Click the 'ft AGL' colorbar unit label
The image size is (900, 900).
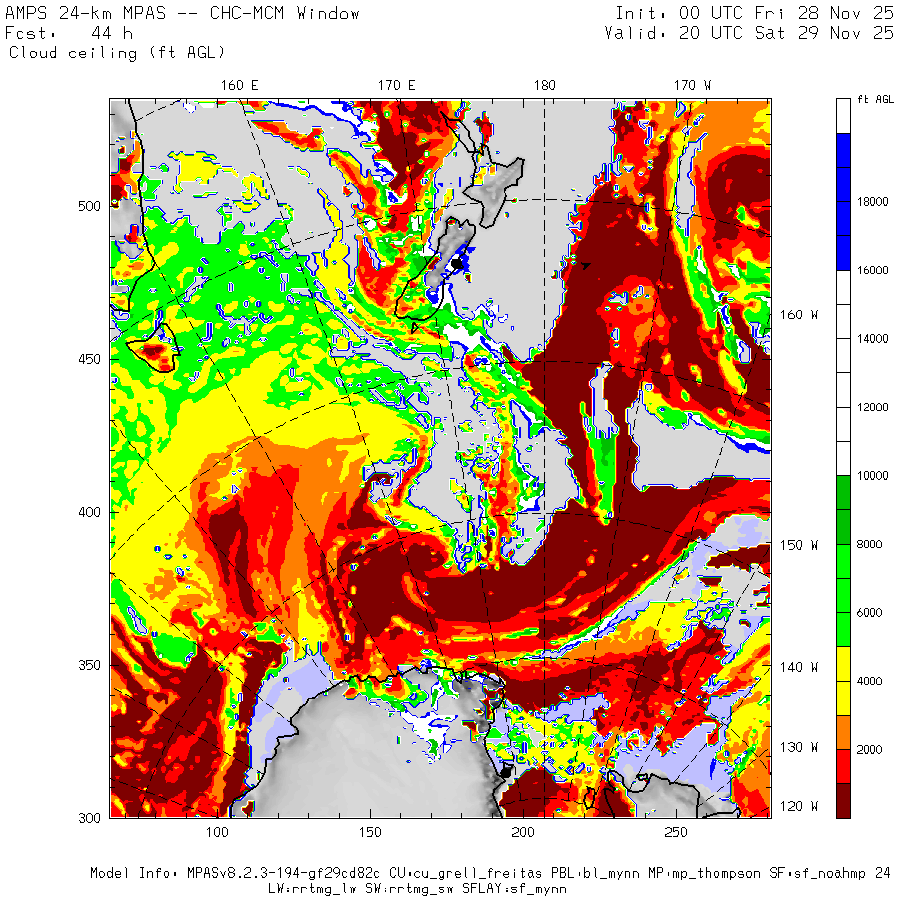tap(875, 99)
